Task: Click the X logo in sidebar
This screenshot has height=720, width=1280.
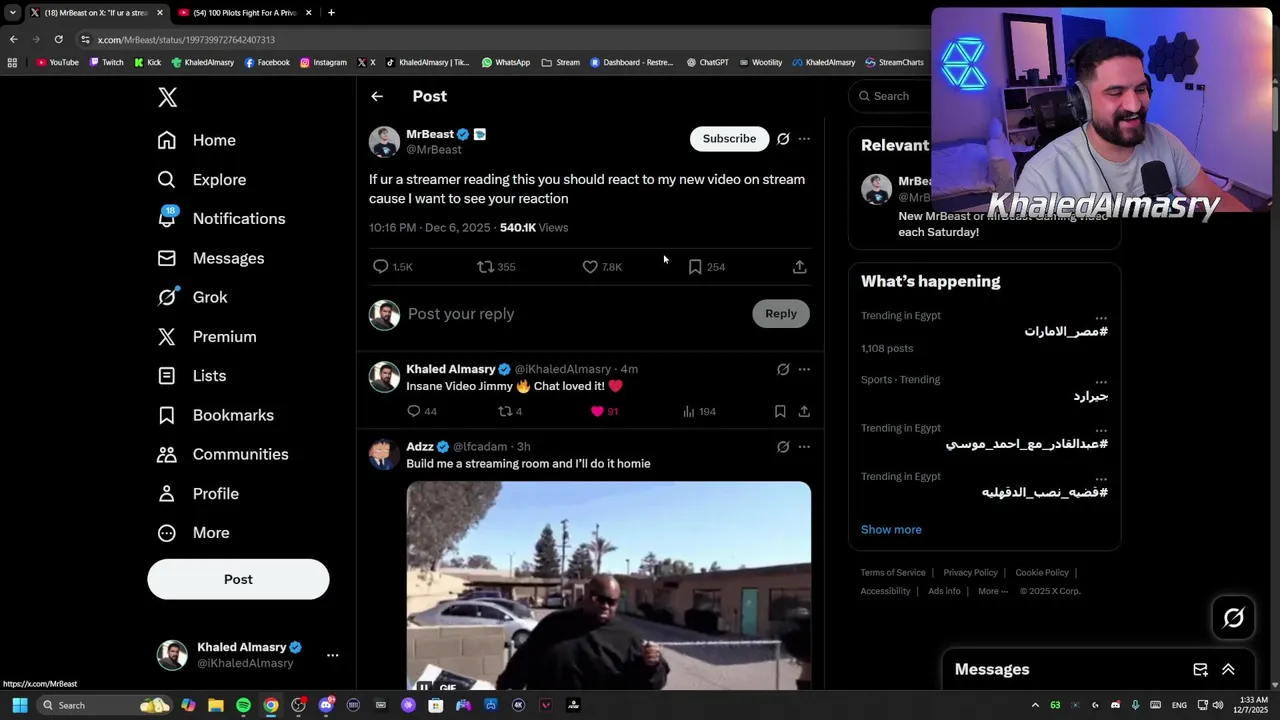Action: (x=168, y=97)
